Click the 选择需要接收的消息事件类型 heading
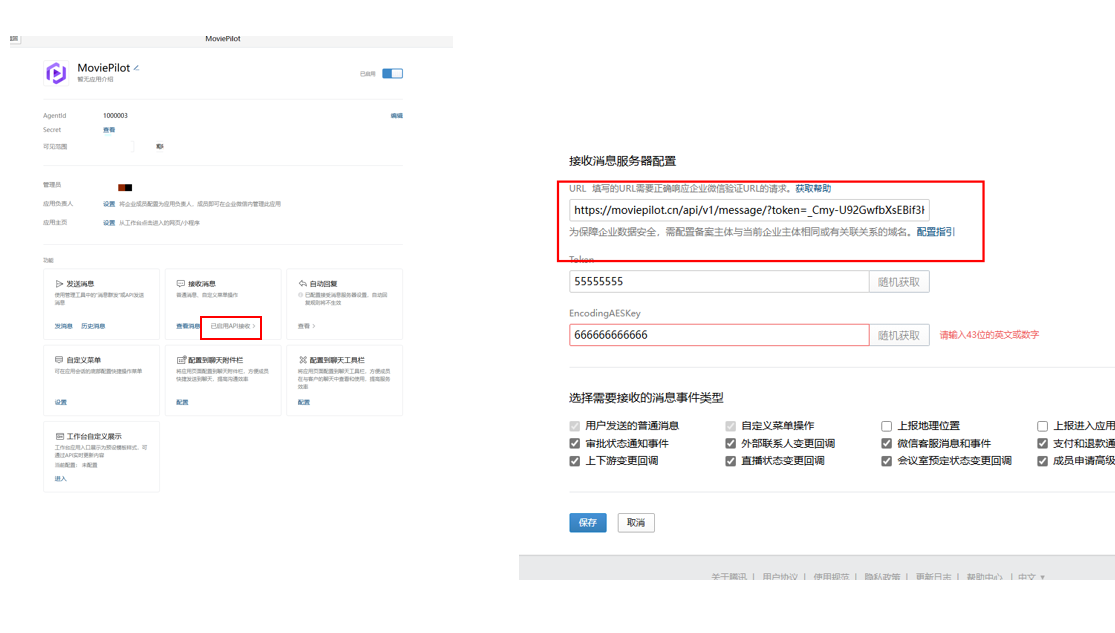 pyautogui.click(x=646, y=398)
